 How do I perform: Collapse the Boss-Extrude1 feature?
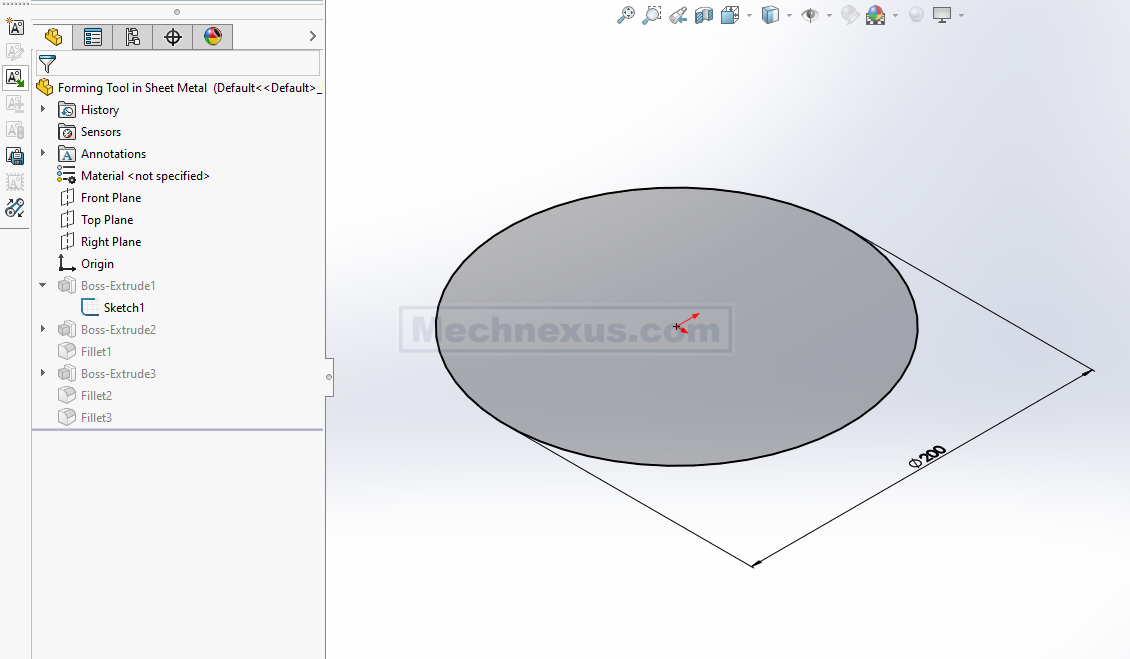pyautogui.click(x=43, y=286)
